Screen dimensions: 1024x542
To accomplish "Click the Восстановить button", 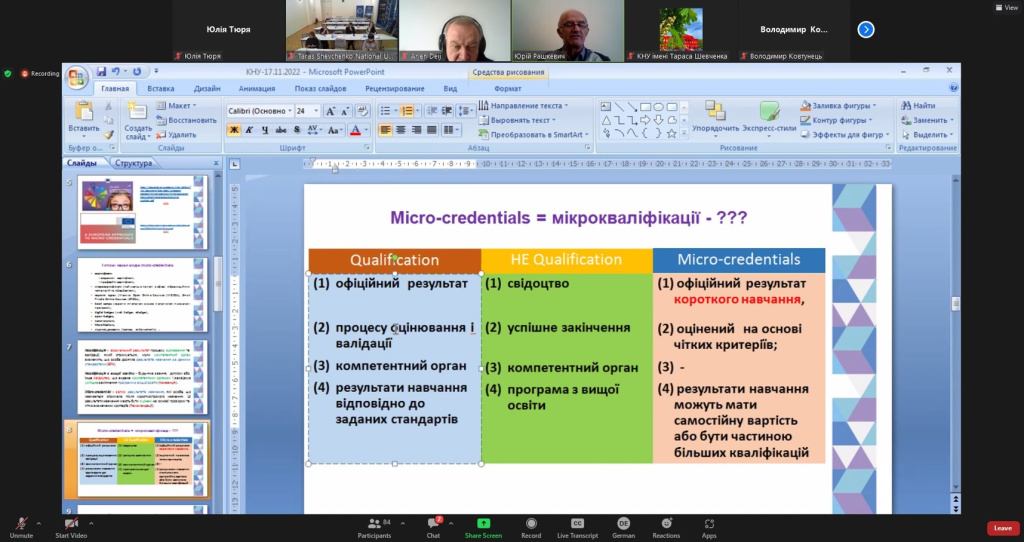I will click(x=186, y=120).
